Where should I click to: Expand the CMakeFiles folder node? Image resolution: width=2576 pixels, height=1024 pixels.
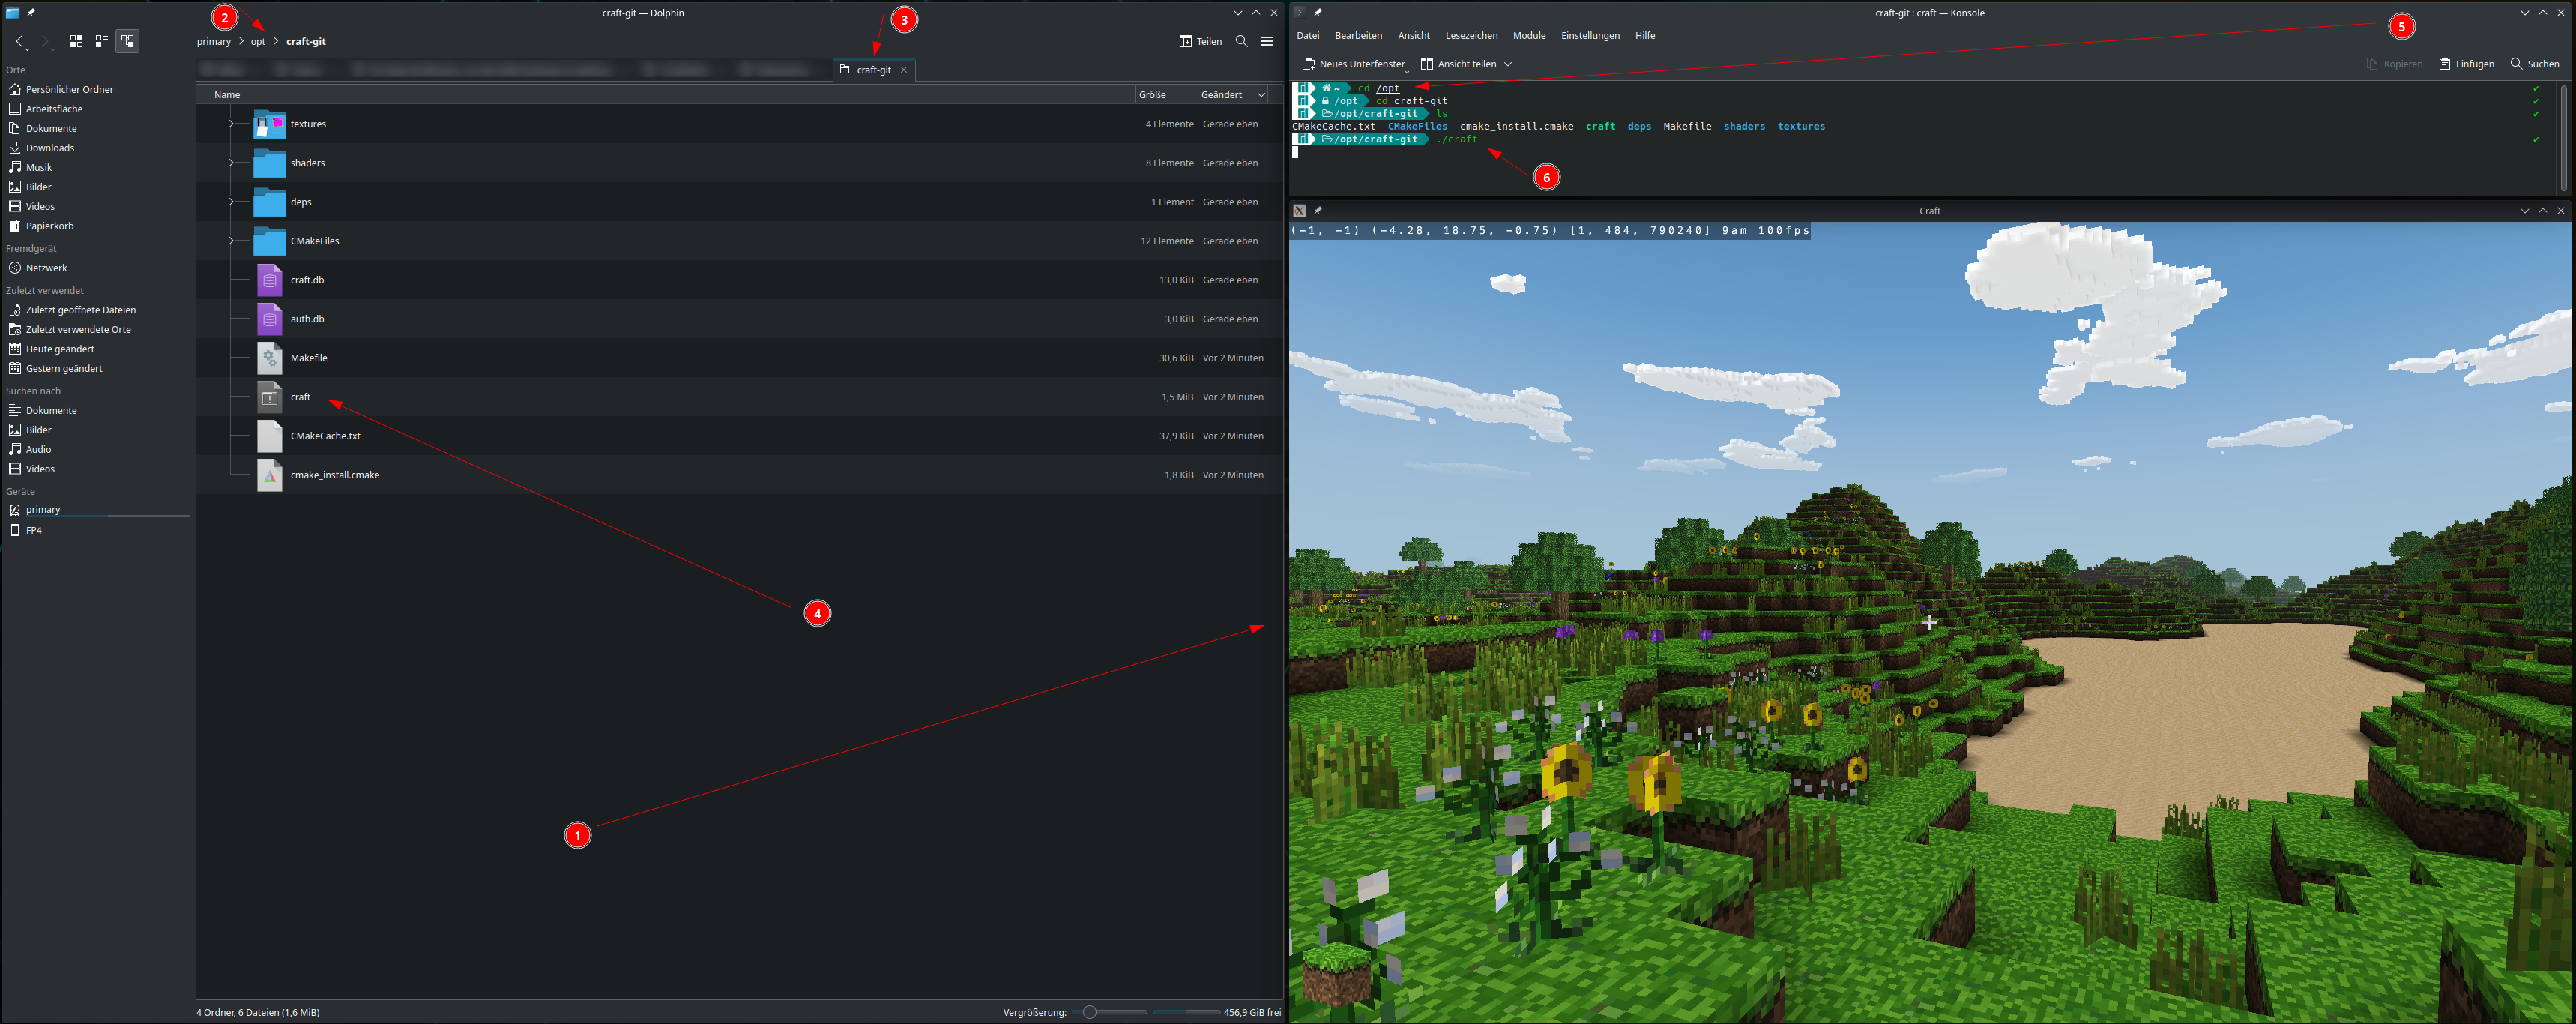point(231,241)
